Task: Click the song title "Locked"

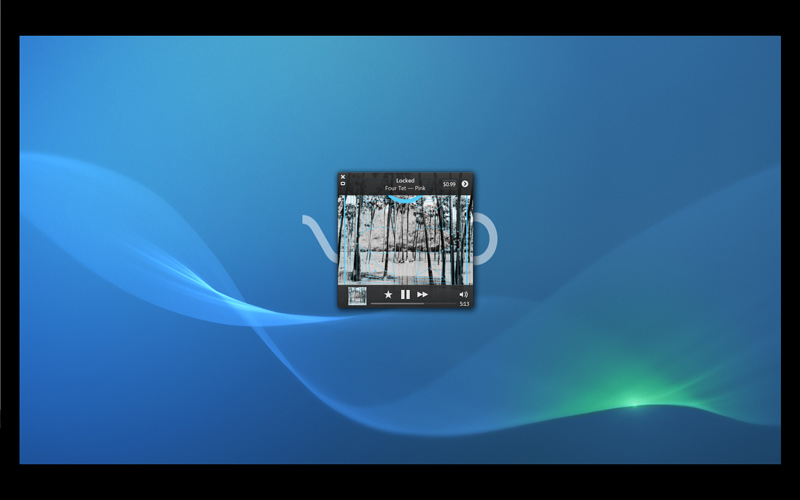Action: pos(405,181)
